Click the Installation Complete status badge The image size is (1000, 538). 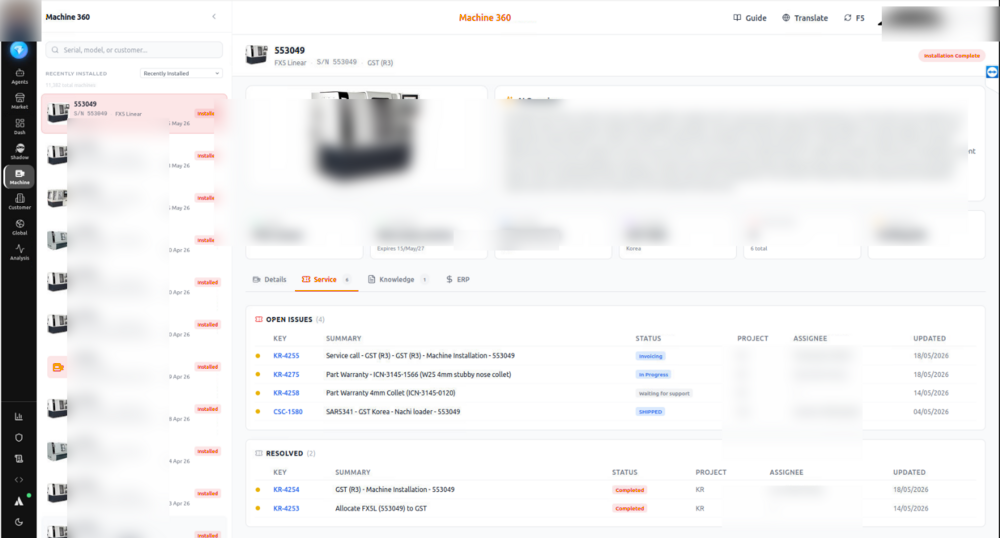click(x=952, y=55)
